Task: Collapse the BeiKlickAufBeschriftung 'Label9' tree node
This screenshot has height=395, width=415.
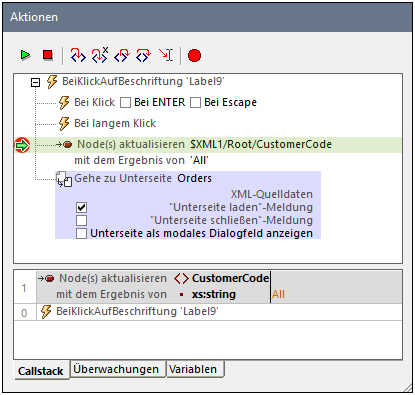Action: pyautogui.click(x=35, y=82)
